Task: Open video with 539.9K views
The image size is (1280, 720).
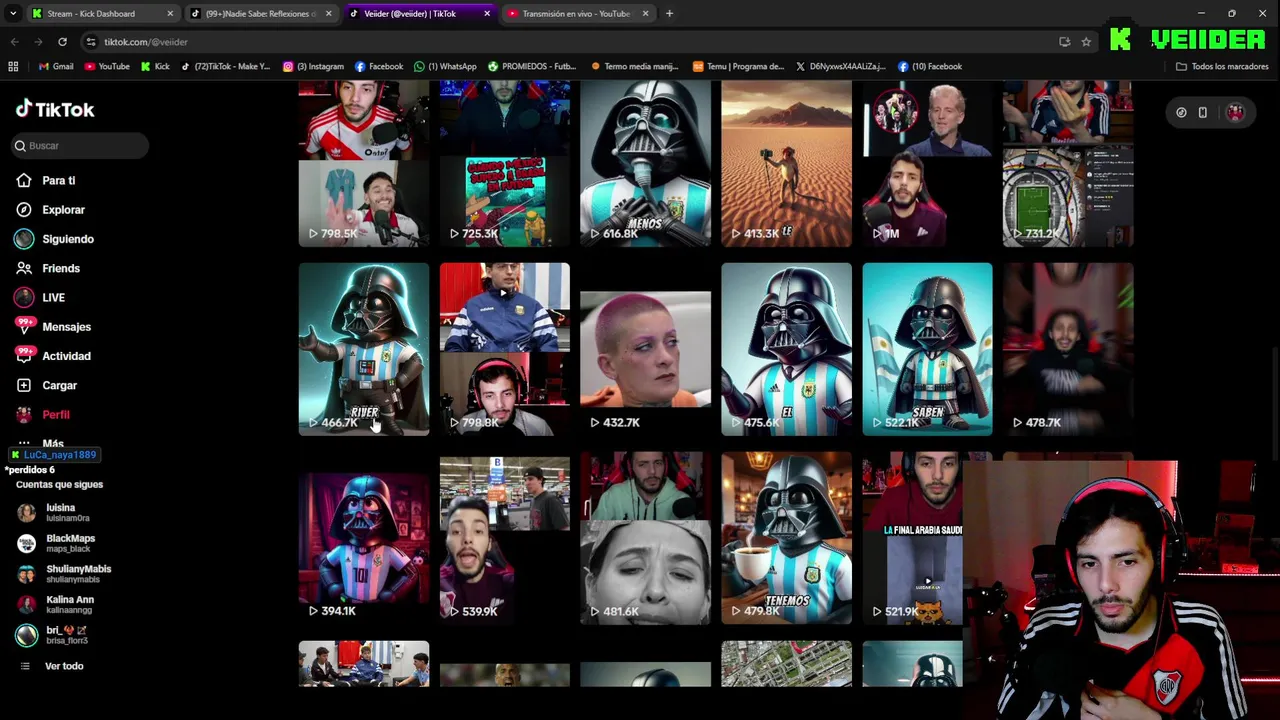Action: point(505,540)
